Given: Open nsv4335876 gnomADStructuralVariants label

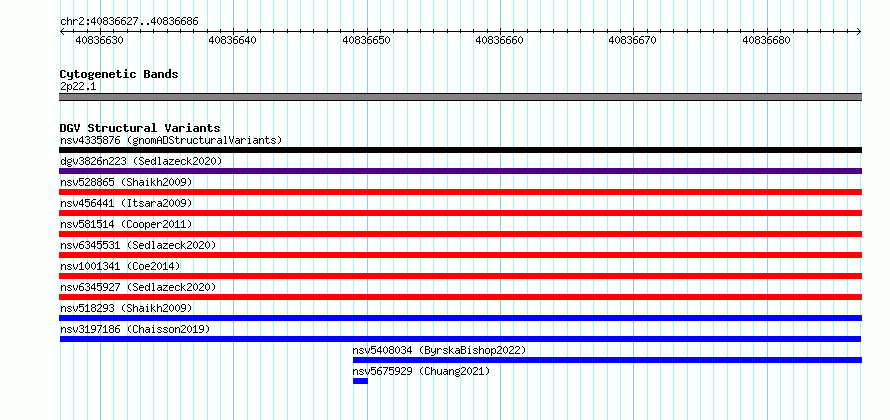Looking at the screenshot, I should 171,140.
